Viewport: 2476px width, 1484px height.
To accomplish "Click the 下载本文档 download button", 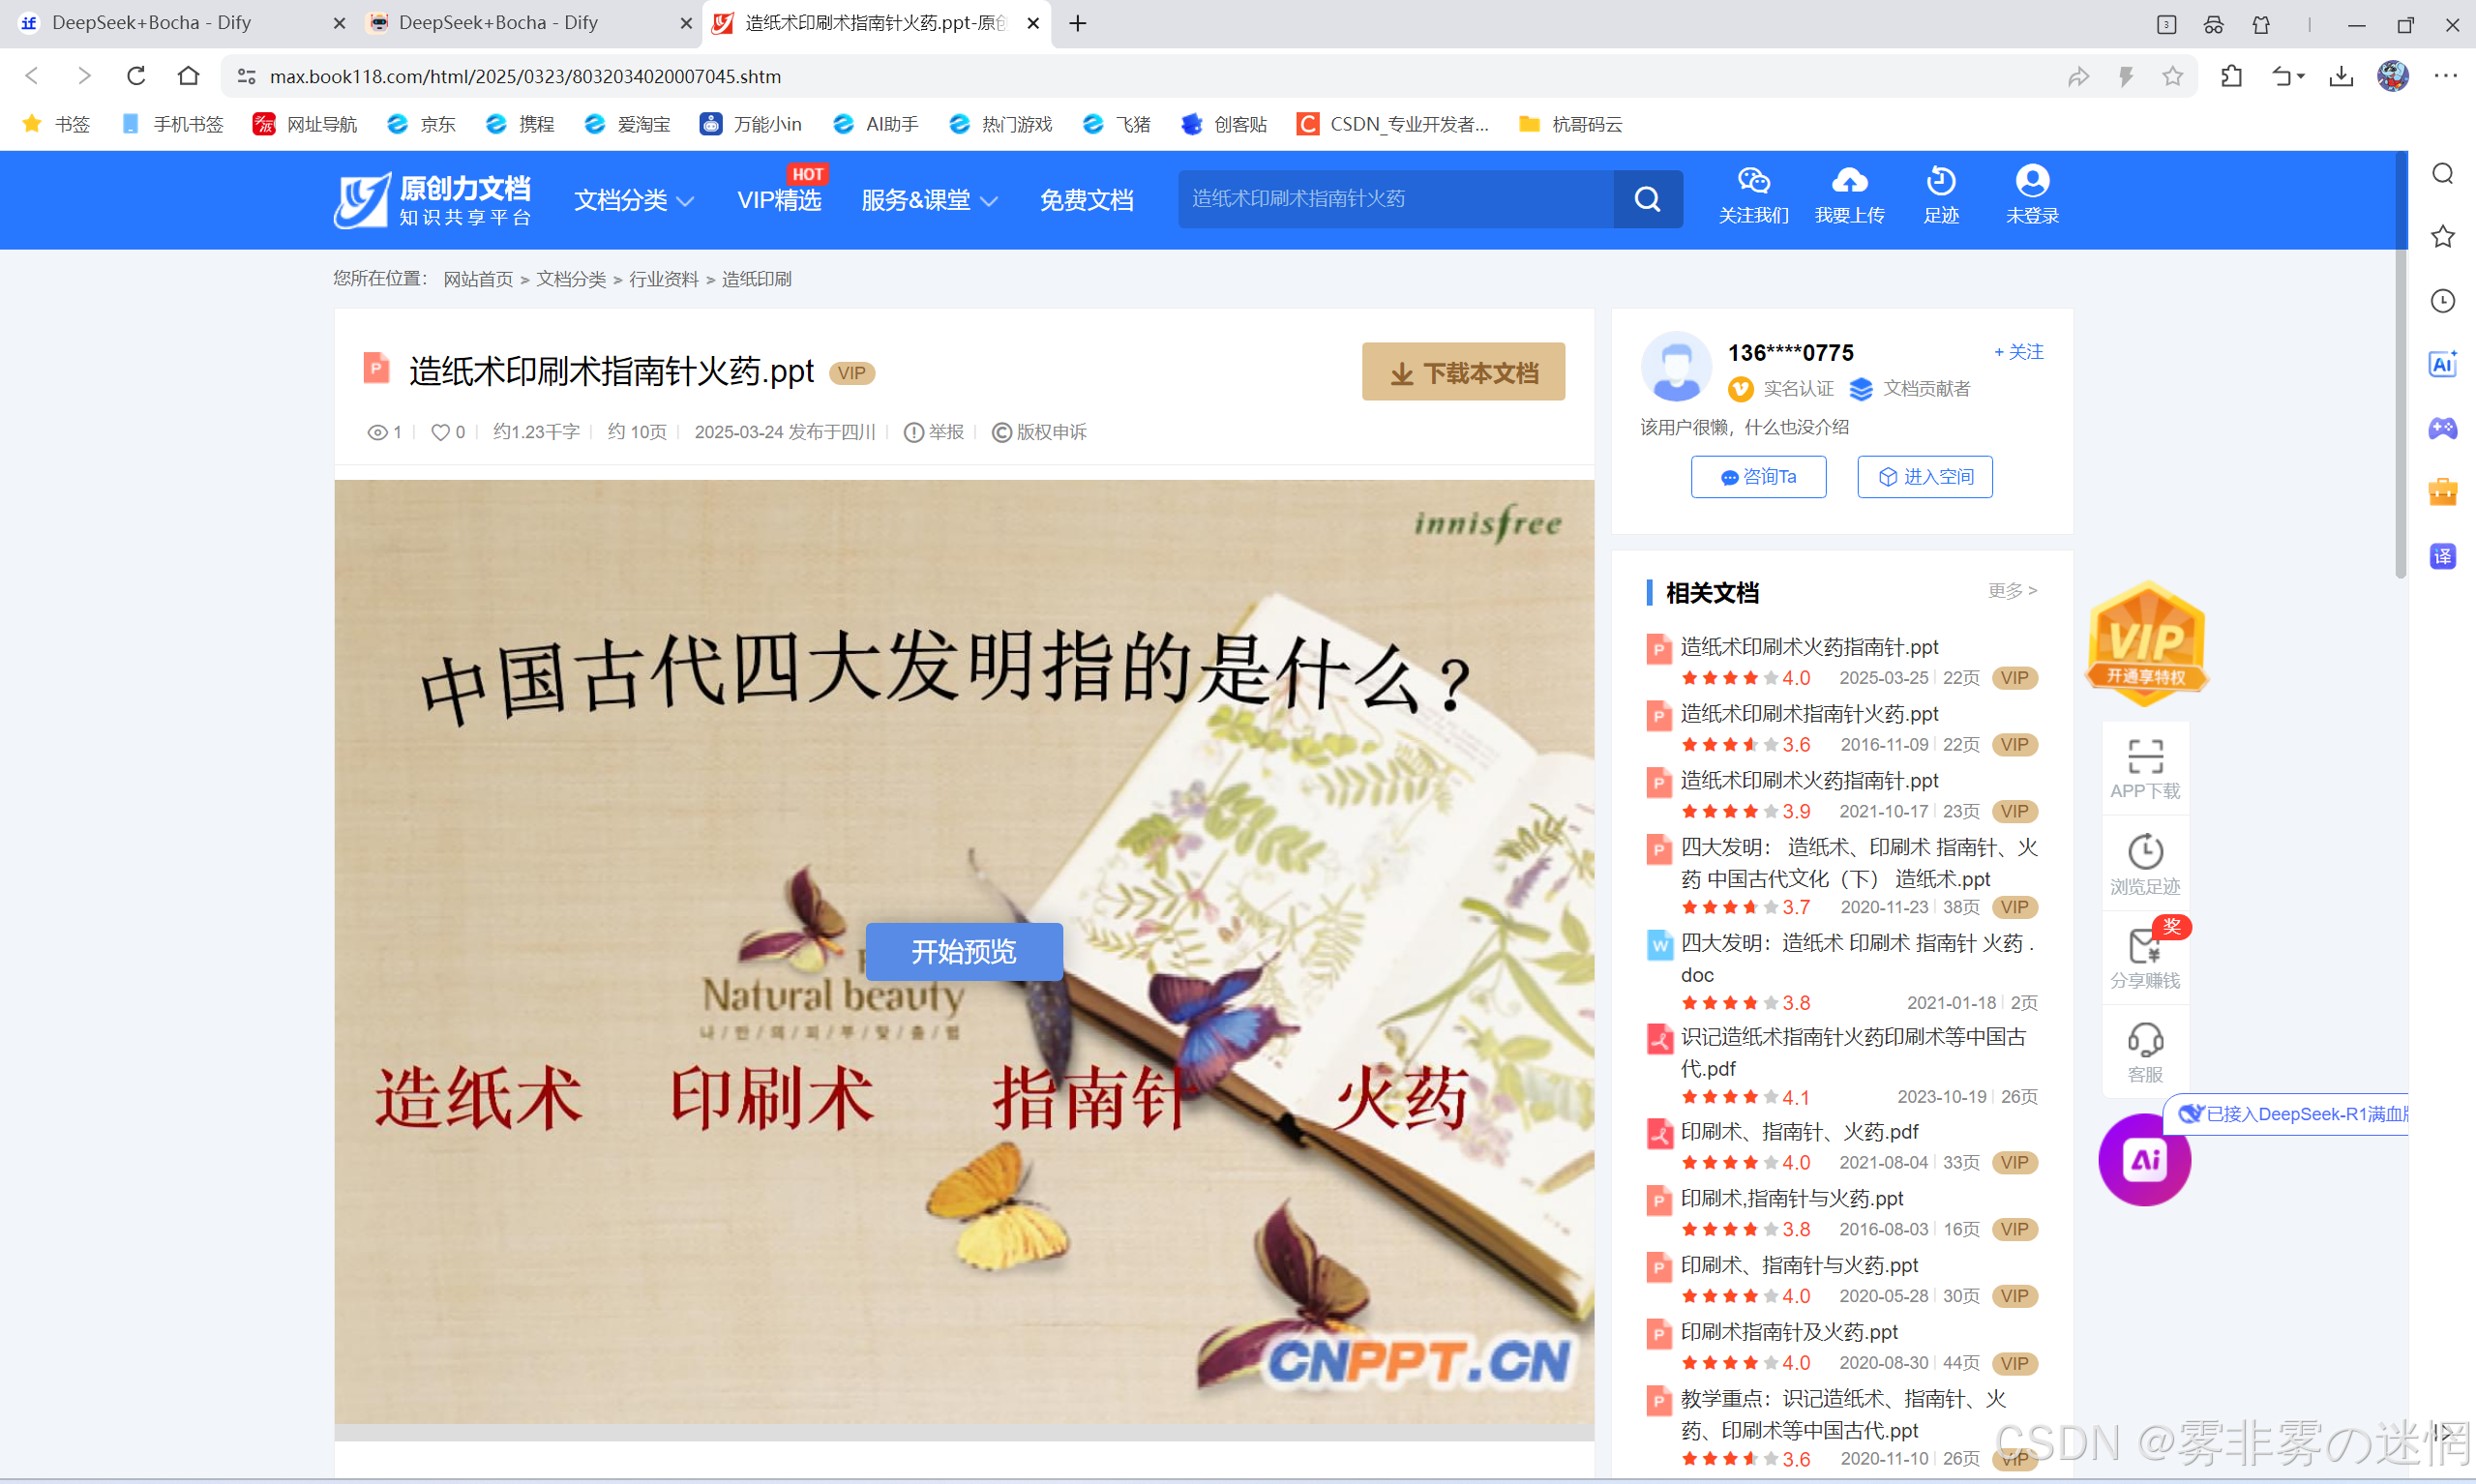I will [1463, 373].
